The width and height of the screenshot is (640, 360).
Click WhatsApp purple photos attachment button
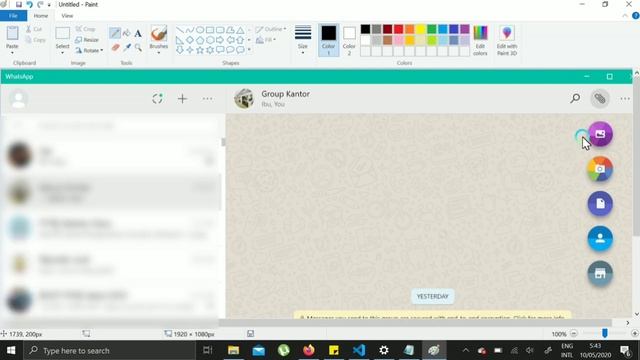(600, 134)
